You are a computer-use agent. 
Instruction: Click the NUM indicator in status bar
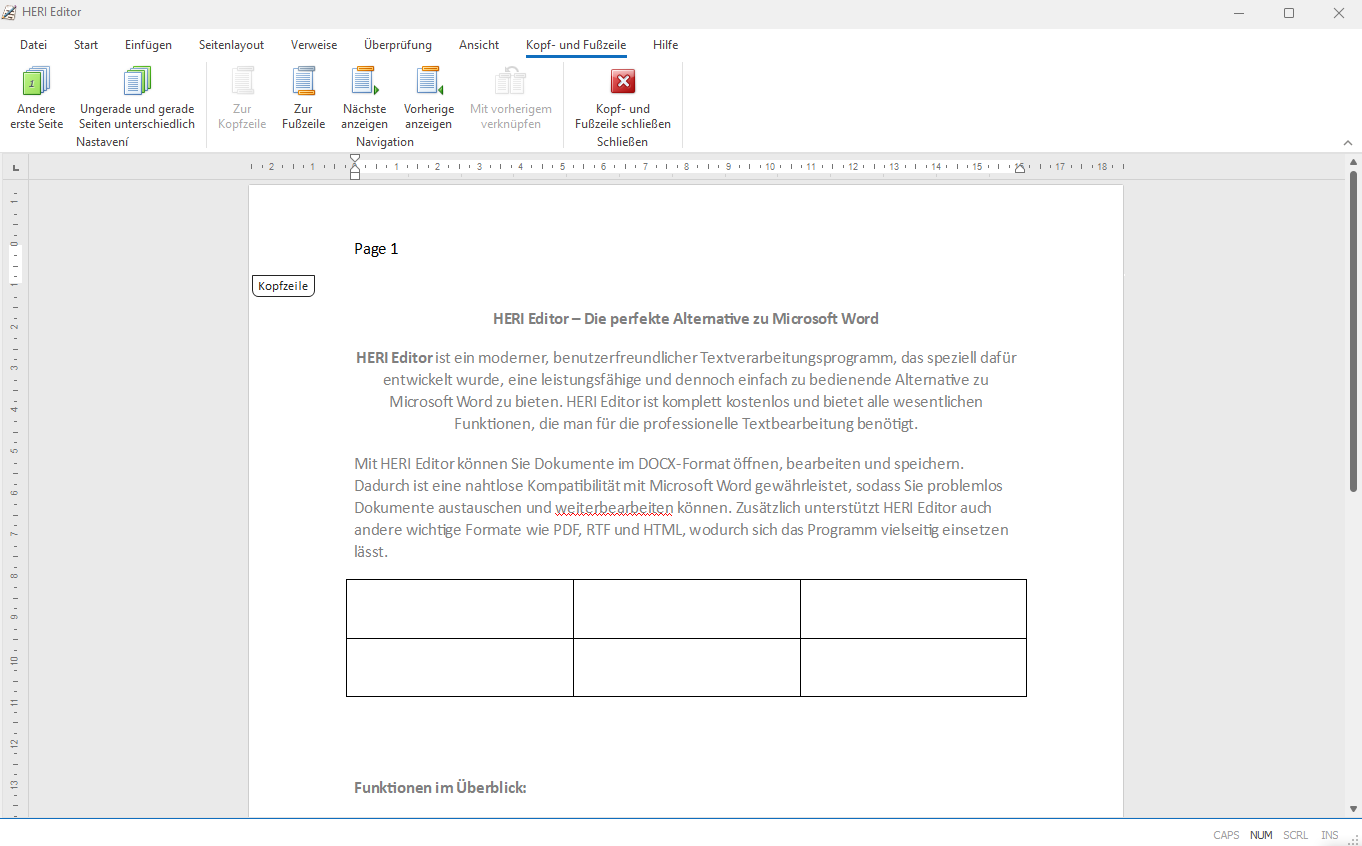click(1261, 835)
